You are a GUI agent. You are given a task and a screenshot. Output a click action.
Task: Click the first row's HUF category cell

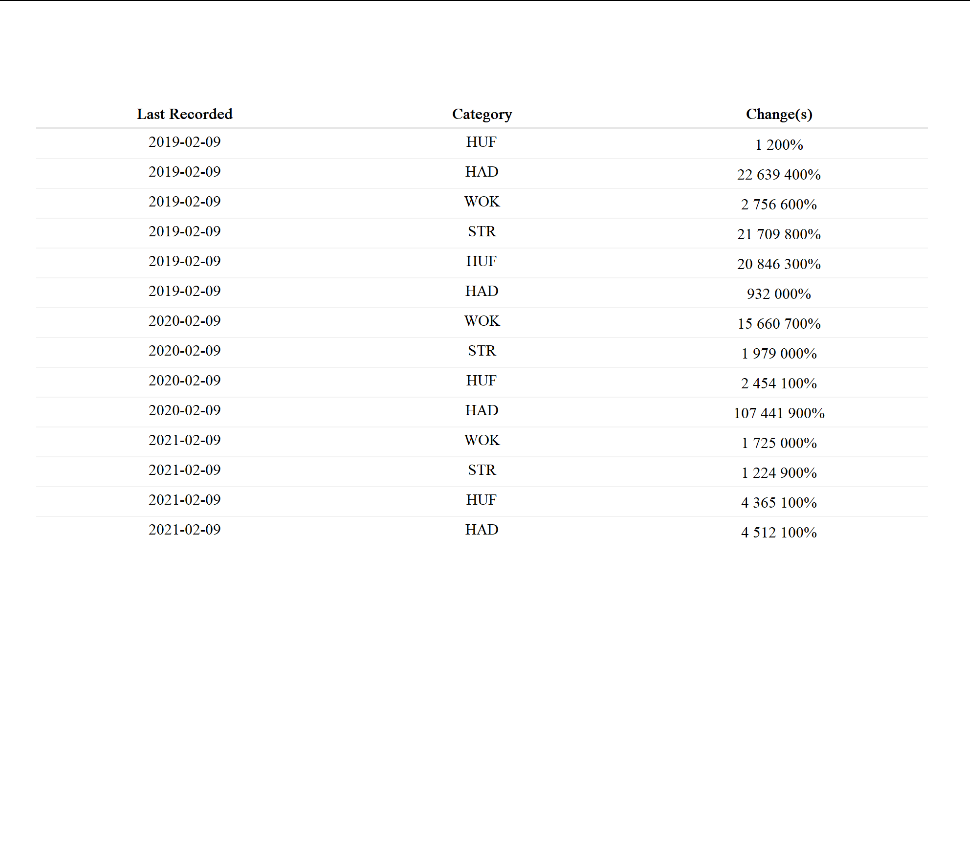[481, 142]
